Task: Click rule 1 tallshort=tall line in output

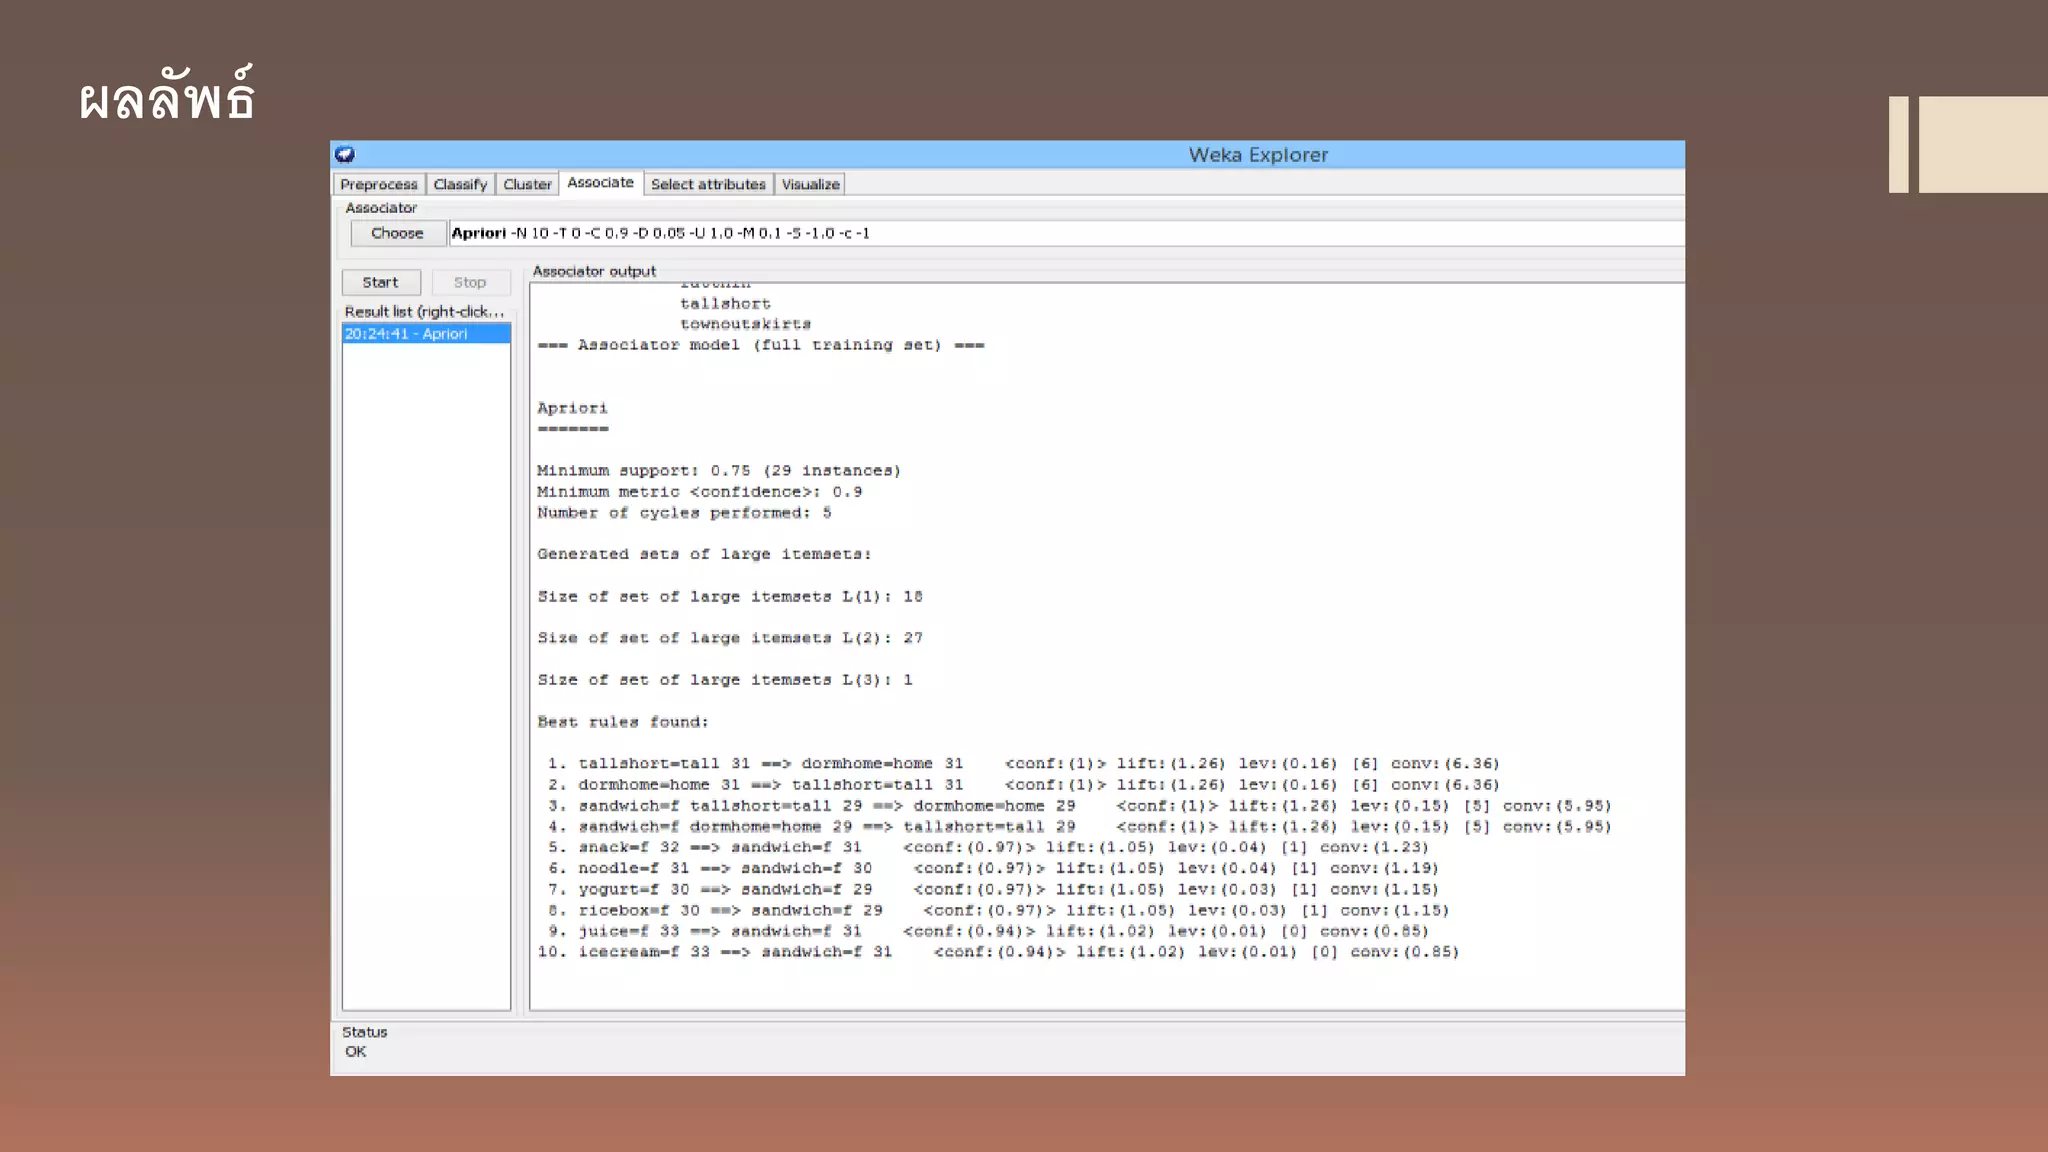Action: 1020,763
